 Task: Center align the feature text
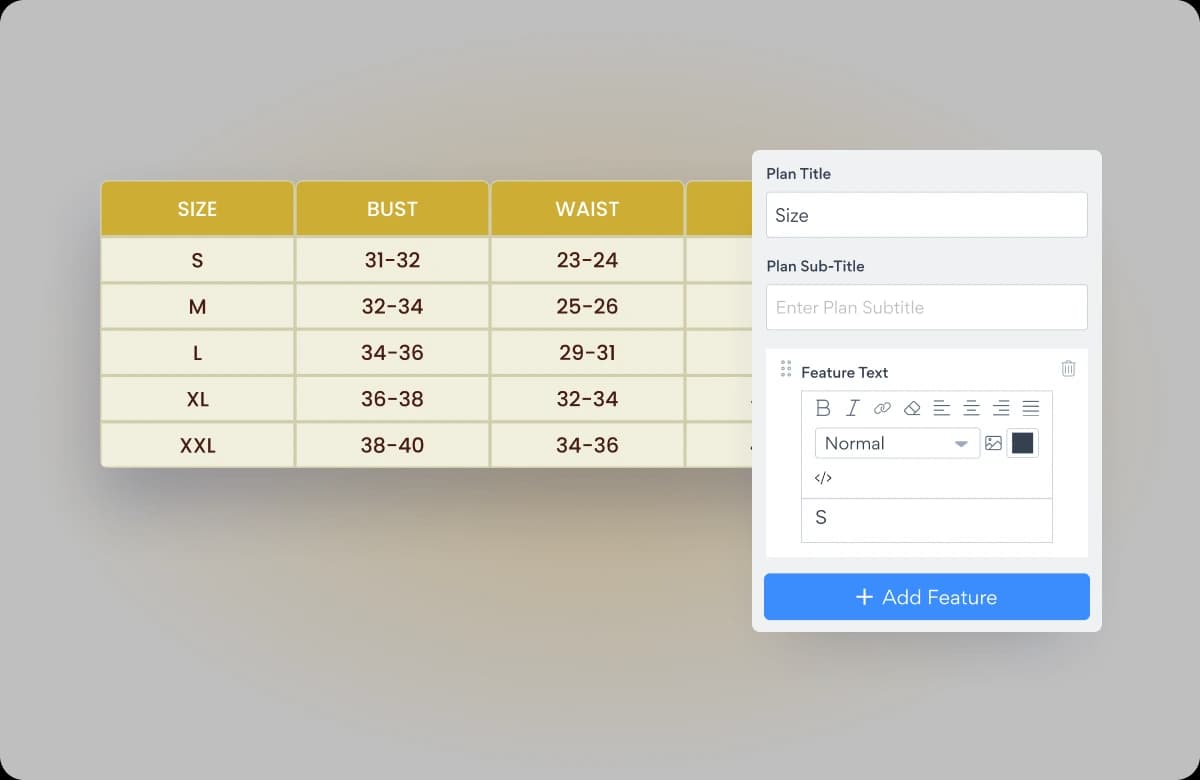coord(971,408)
